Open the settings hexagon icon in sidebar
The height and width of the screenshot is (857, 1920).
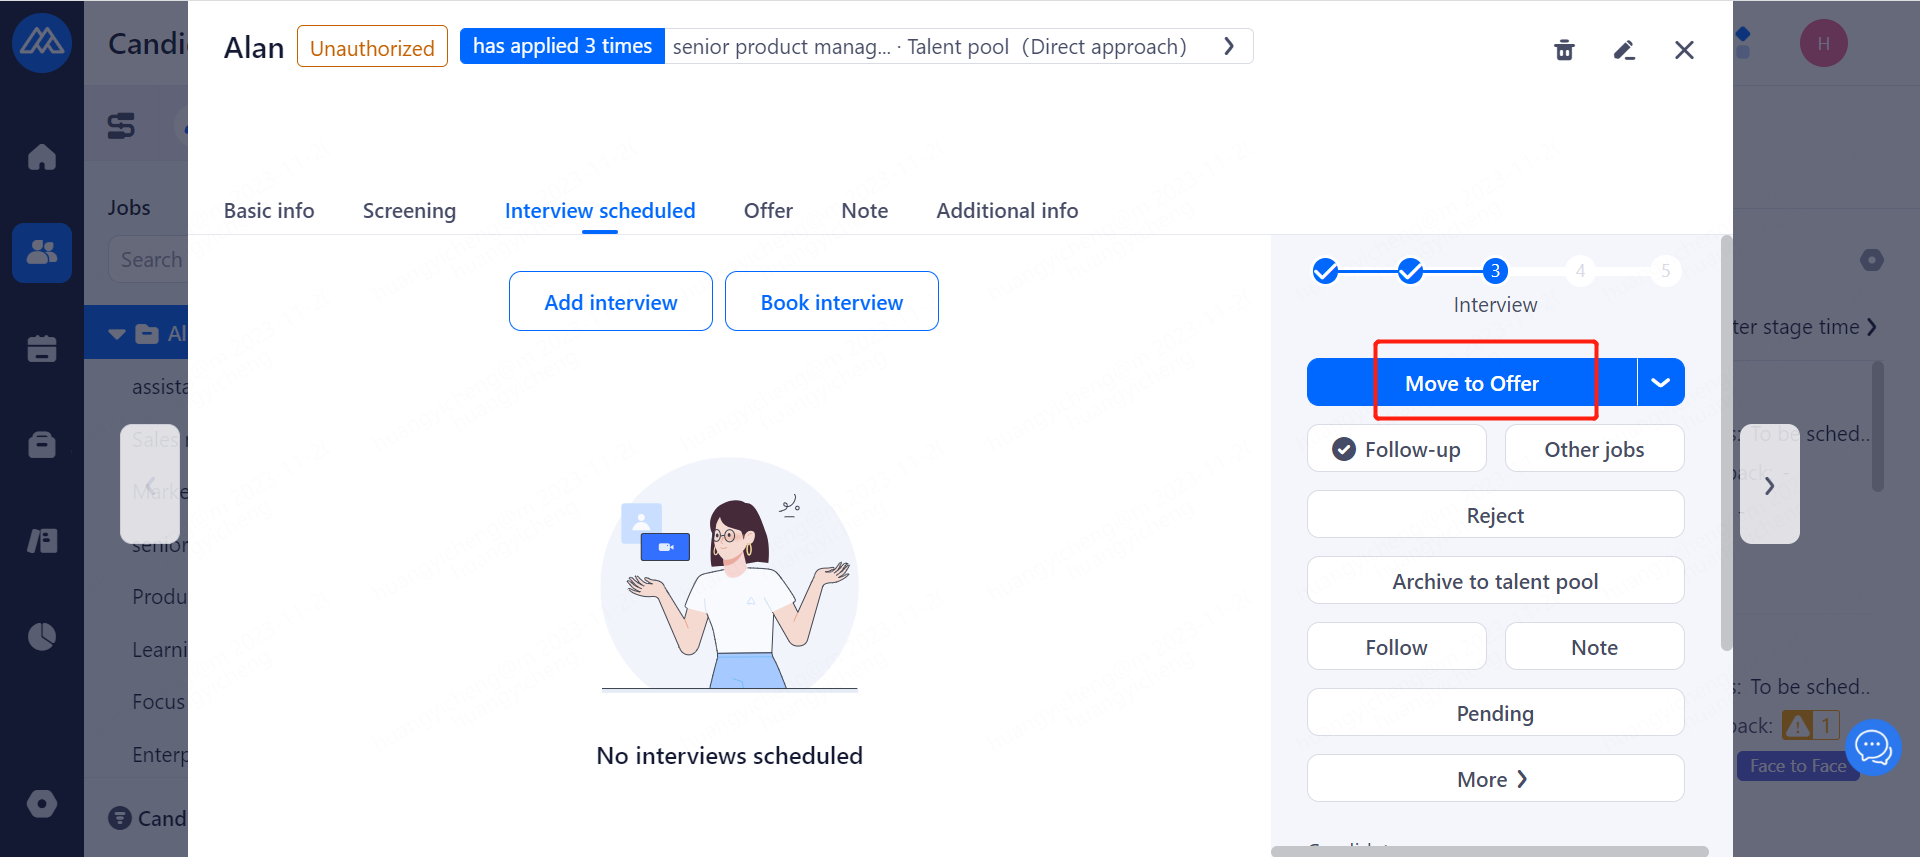[x=42, y=804]
